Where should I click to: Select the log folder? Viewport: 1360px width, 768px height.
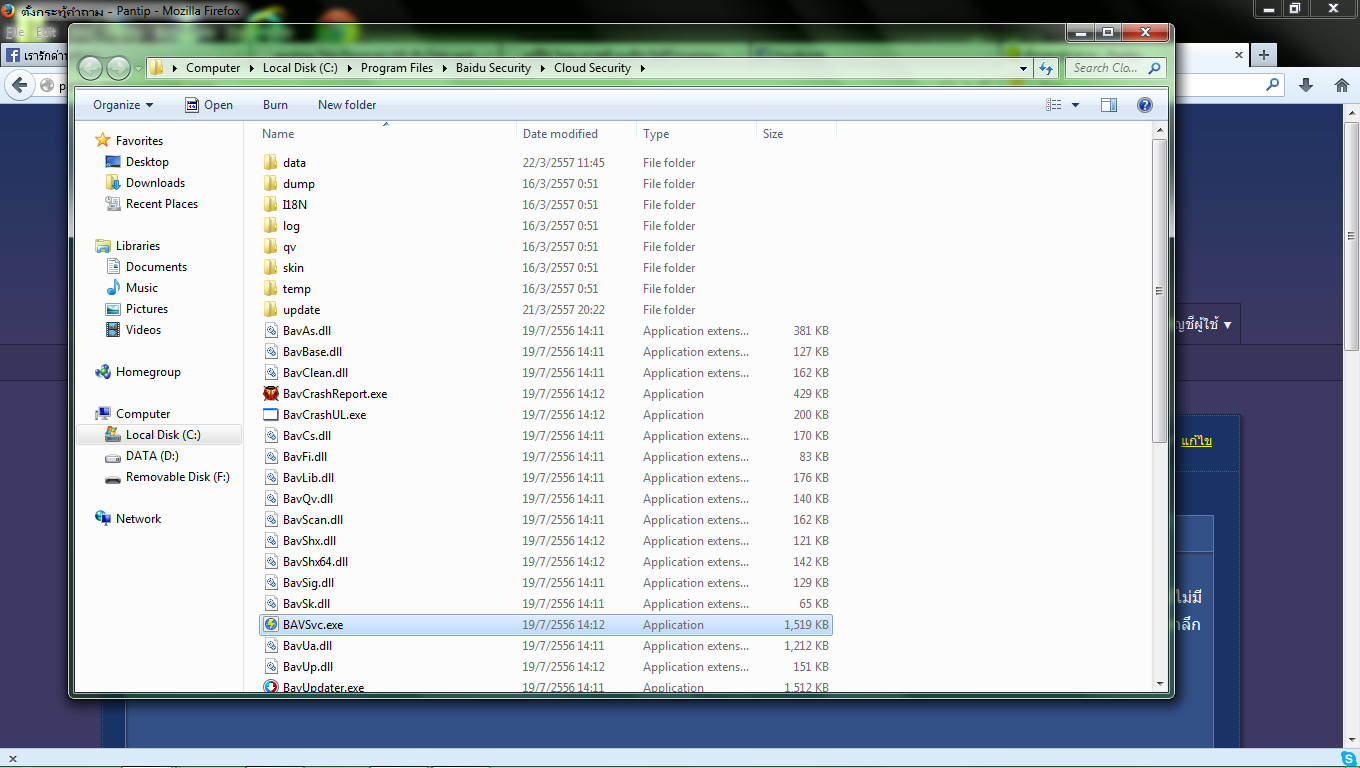pos(291,226)
